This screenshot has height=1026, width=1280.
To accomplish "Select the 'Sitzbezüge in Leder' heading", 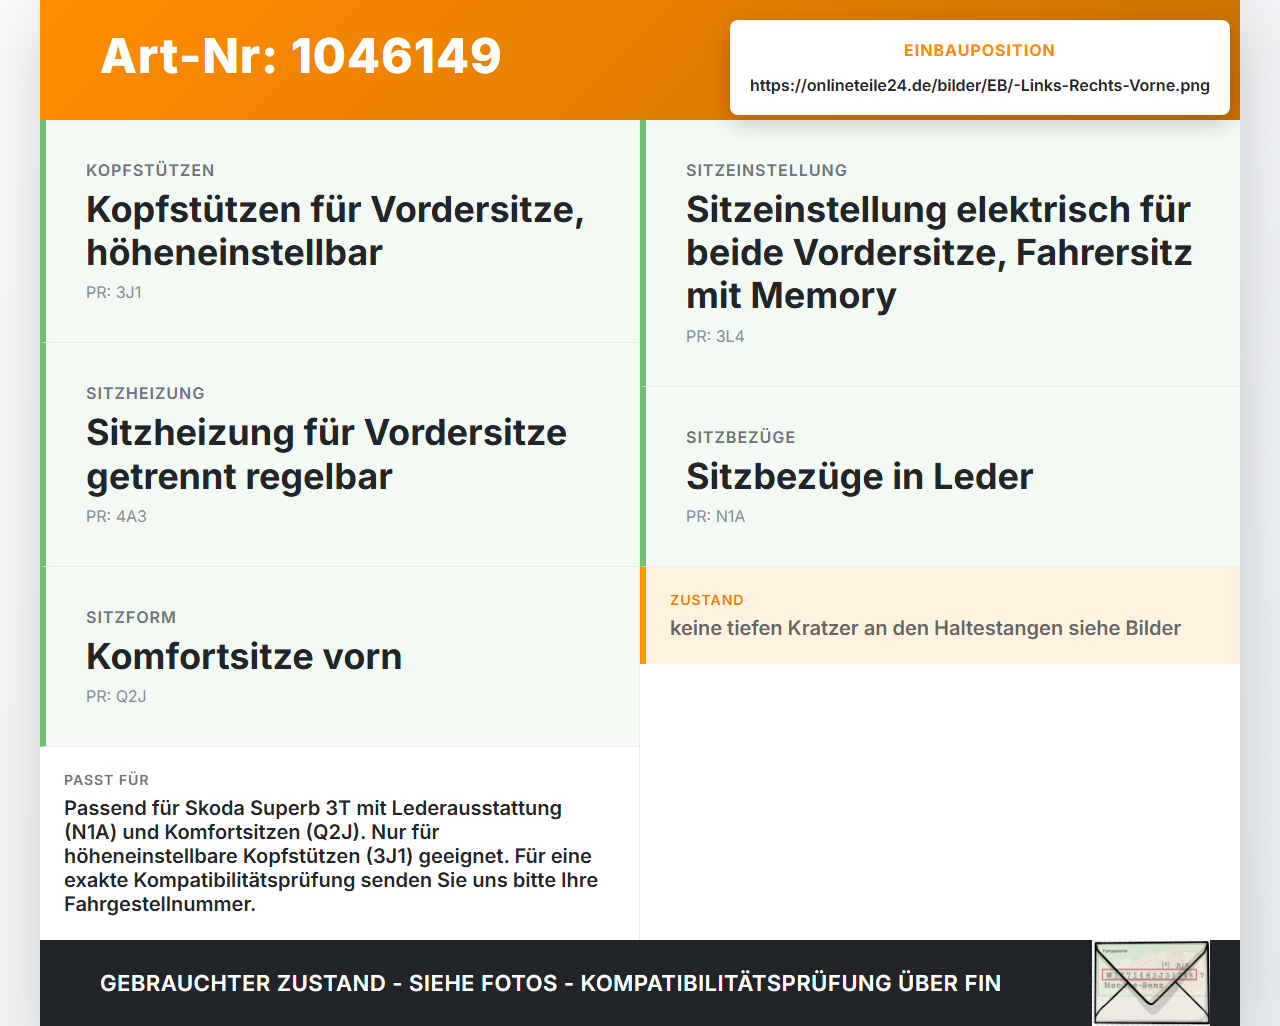I will (x=859, y=477).
